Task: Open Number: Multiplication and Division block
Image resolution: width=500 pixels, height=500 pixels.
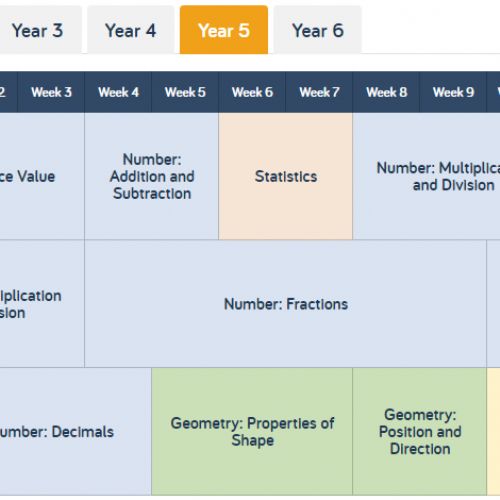Action: 427,176
